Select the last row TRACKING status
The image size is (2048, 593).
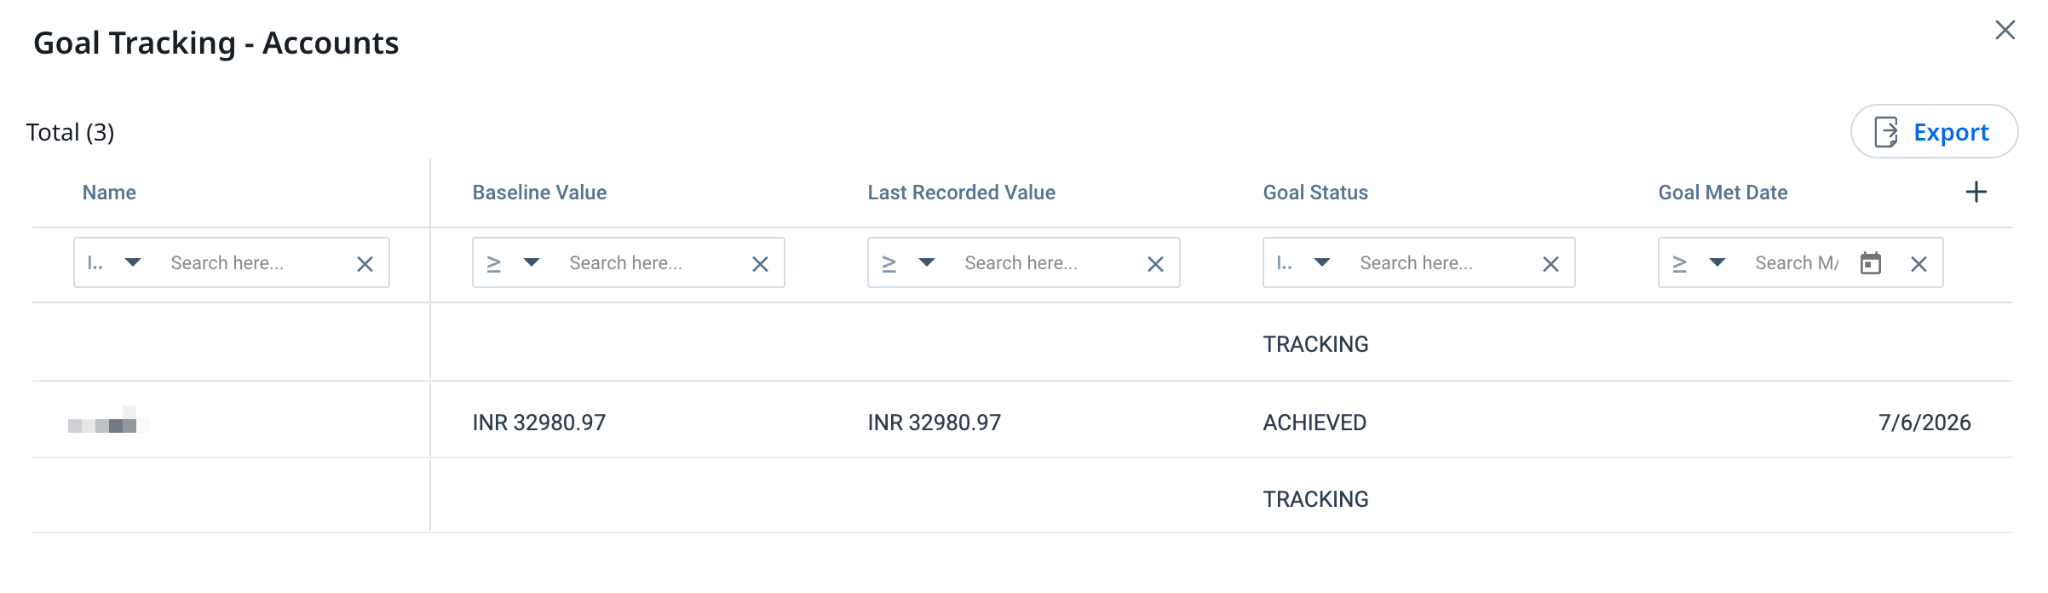point(1315,499)
